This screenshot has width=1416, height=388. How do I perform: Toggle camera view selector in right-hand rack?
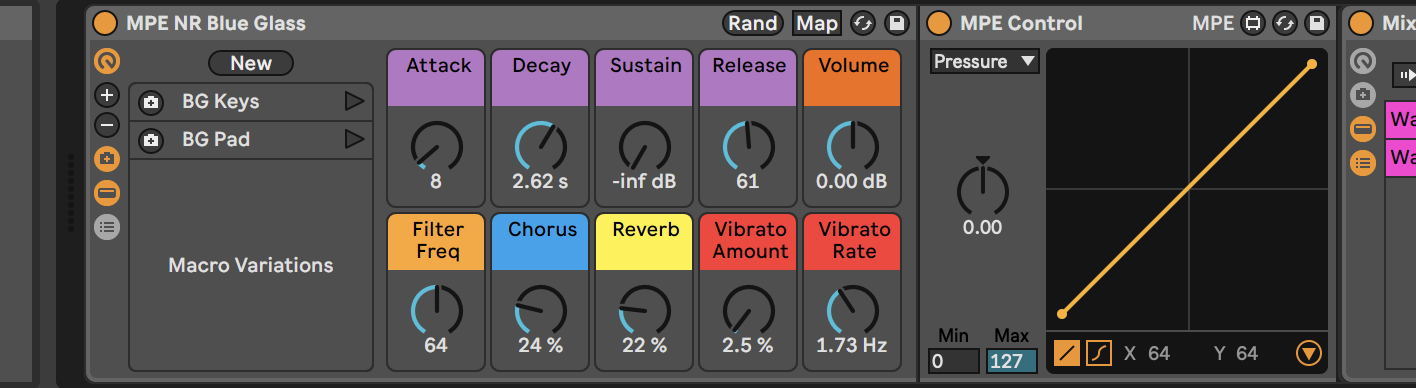click(1362, 95)
